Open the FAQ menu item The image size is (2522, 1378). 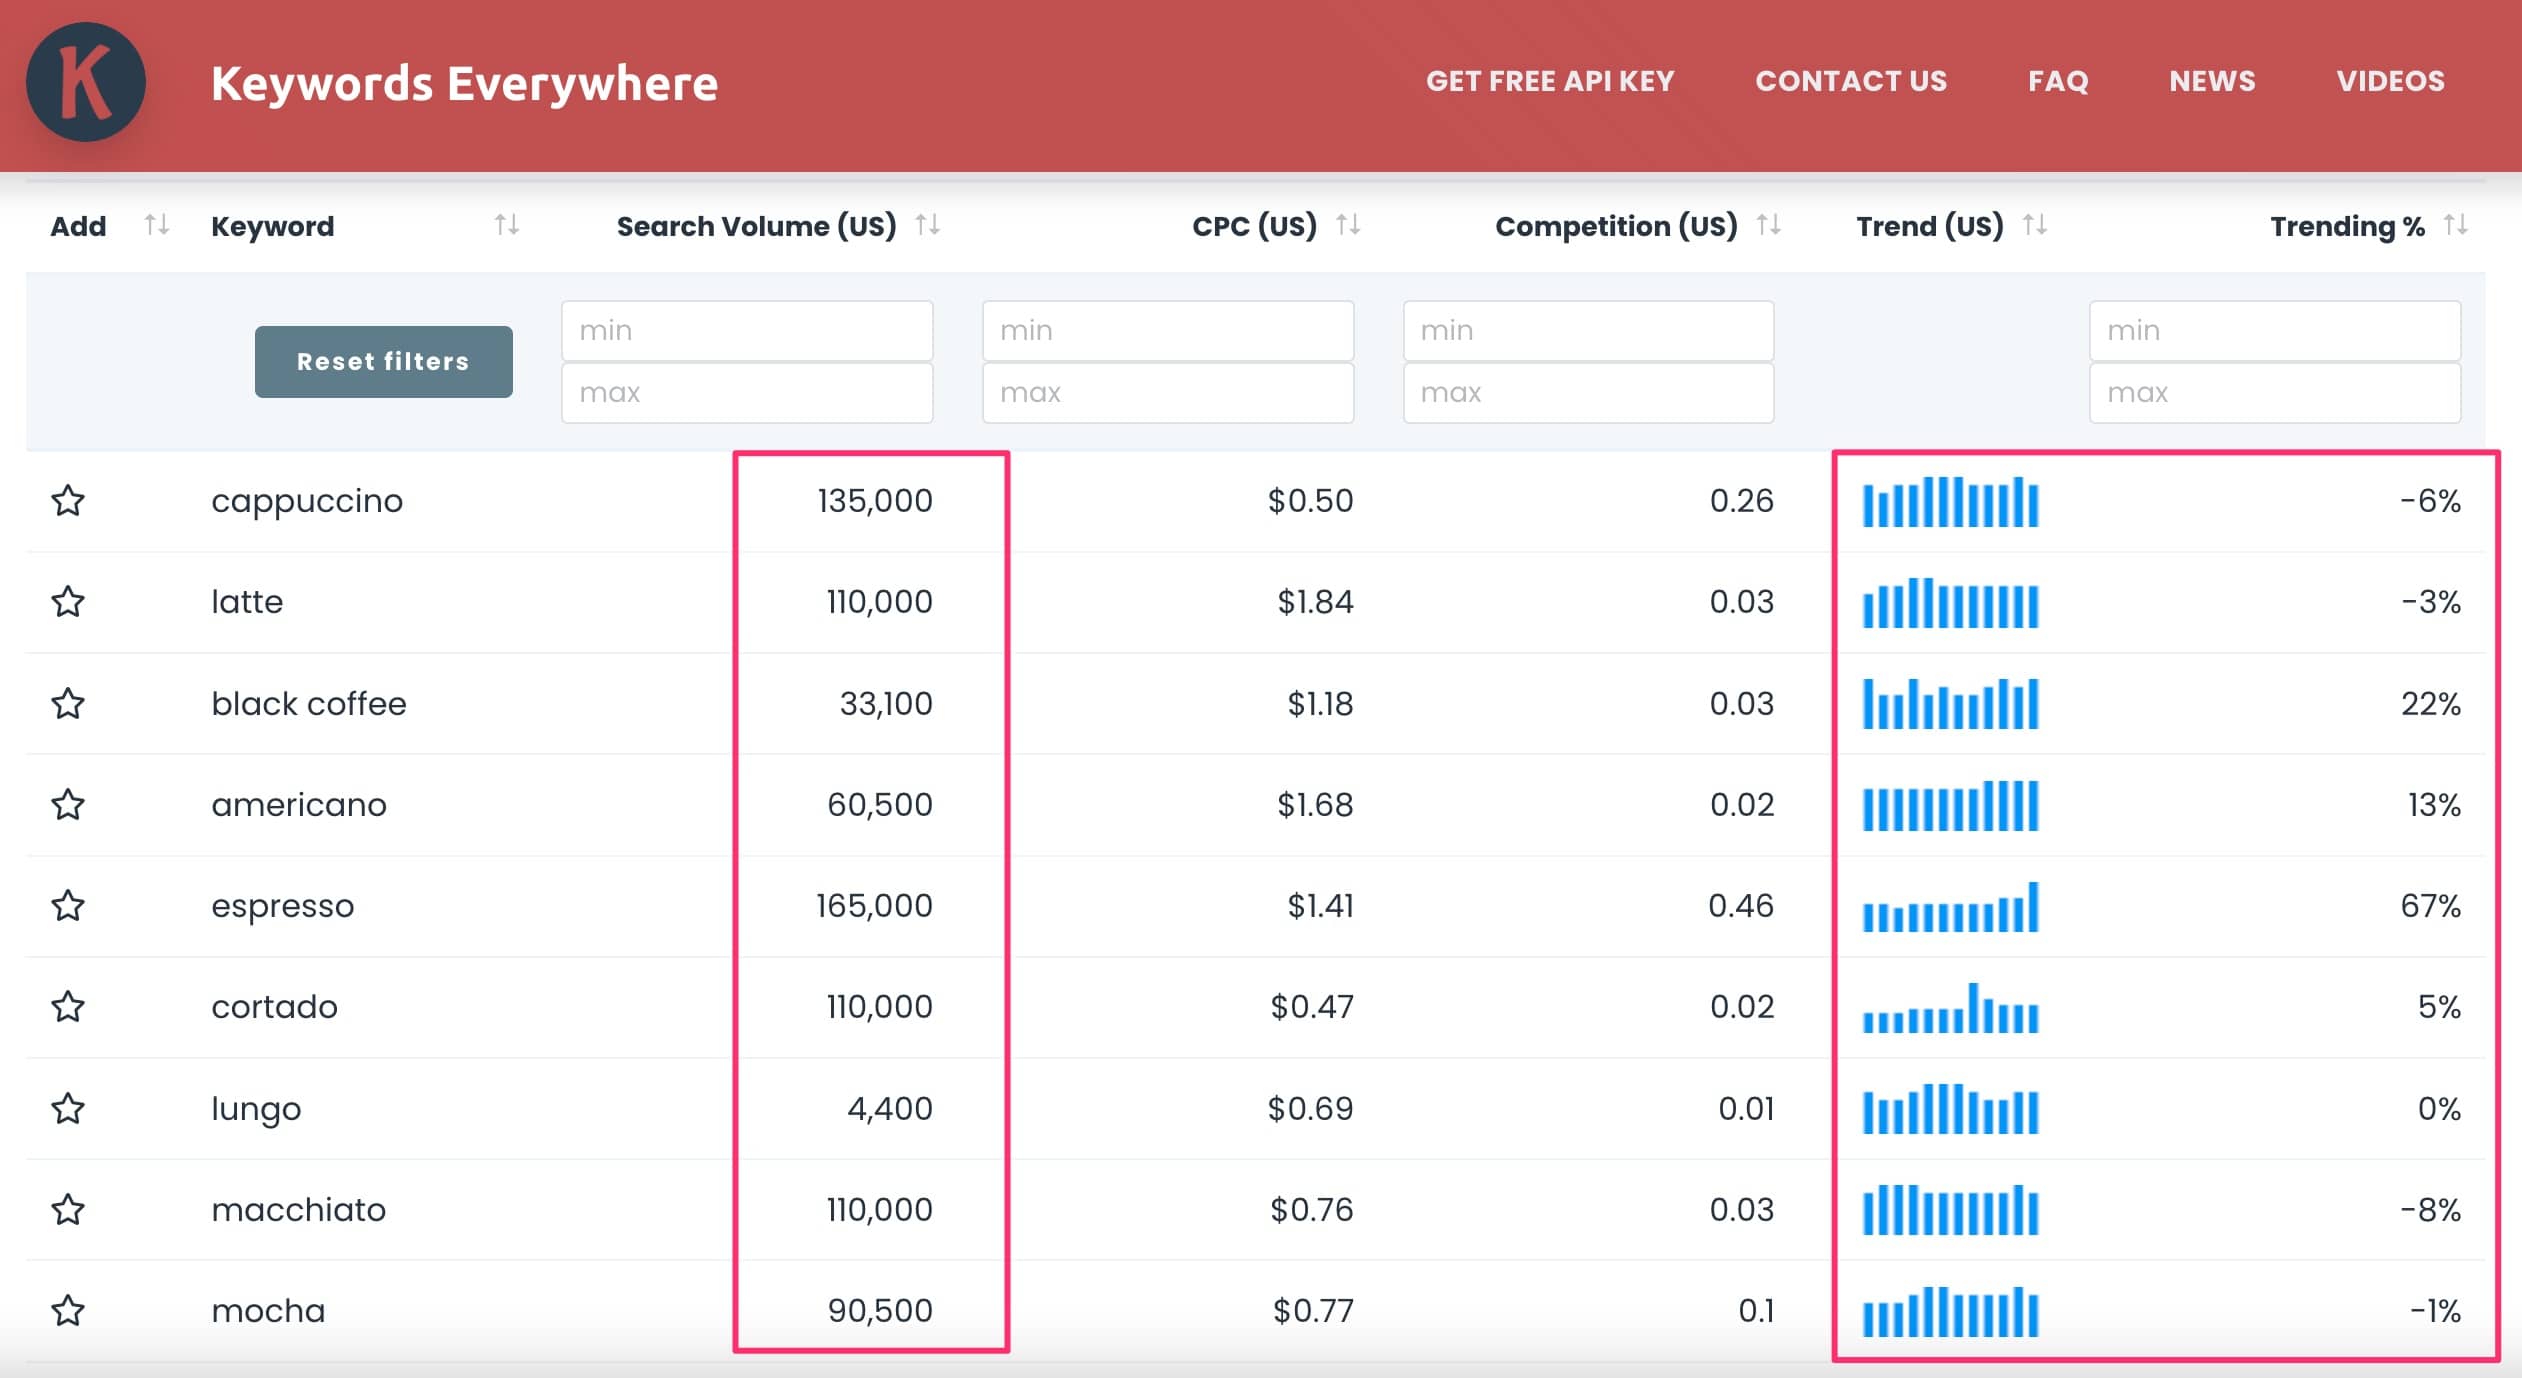[2058, 81]
